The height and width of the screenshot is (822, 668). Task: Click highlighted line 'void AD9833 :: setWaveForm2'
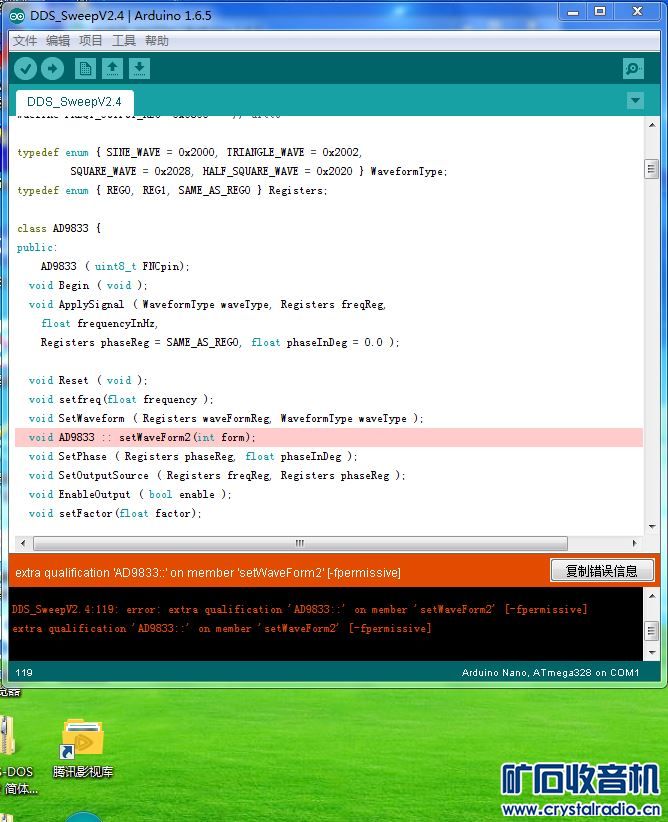(329, 437)
